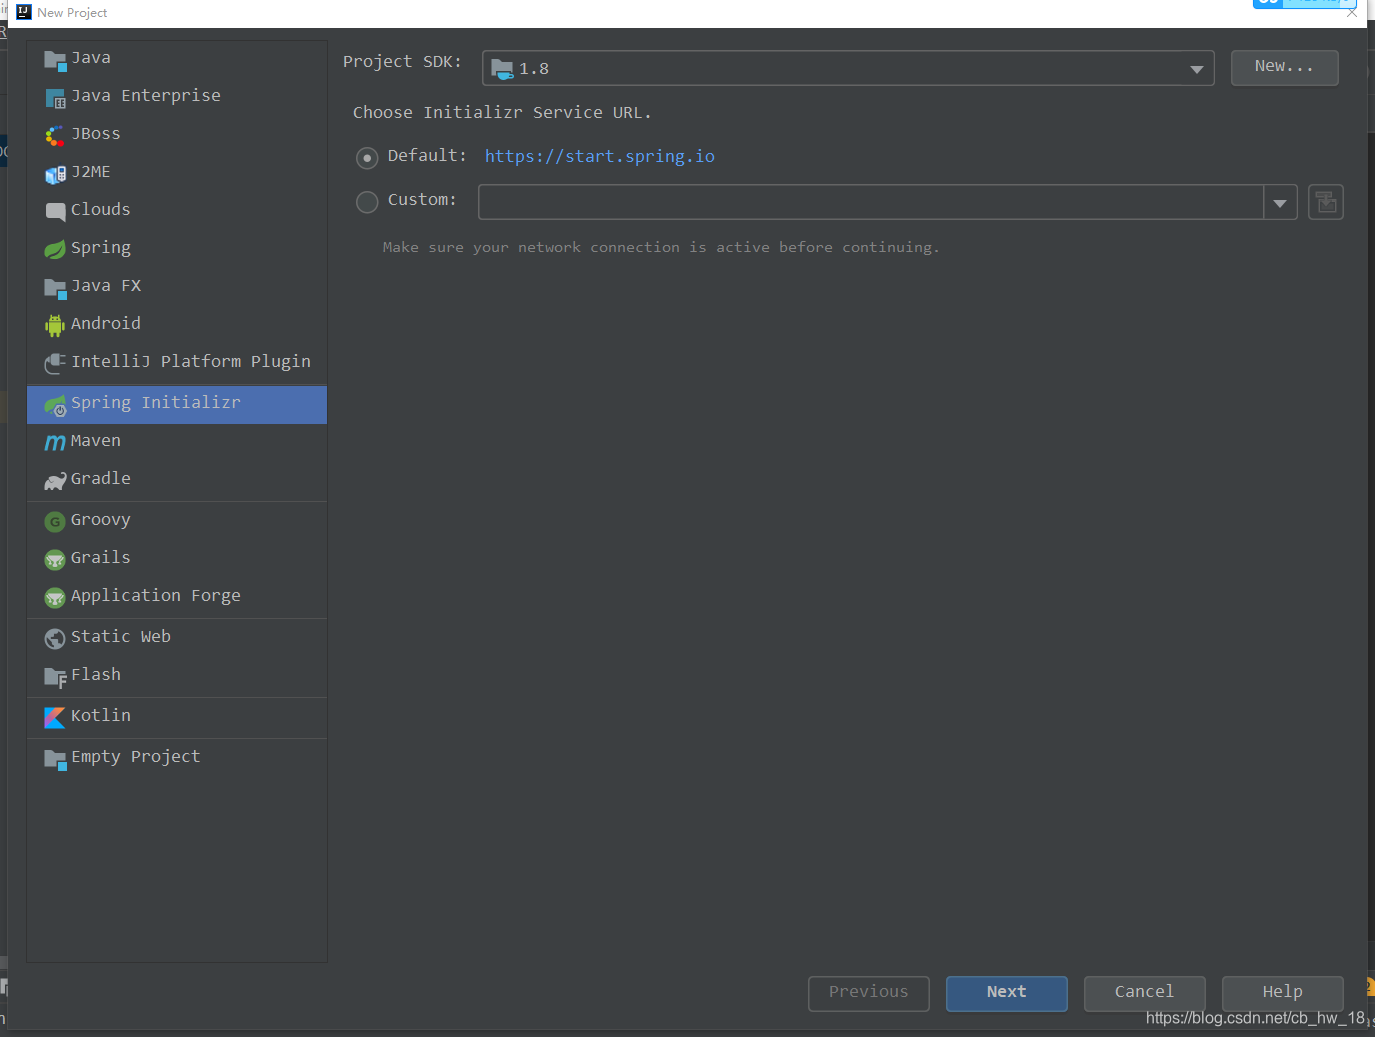Select Java FX project type
Screen dimensions: 1375x1037
pos(177,286)
